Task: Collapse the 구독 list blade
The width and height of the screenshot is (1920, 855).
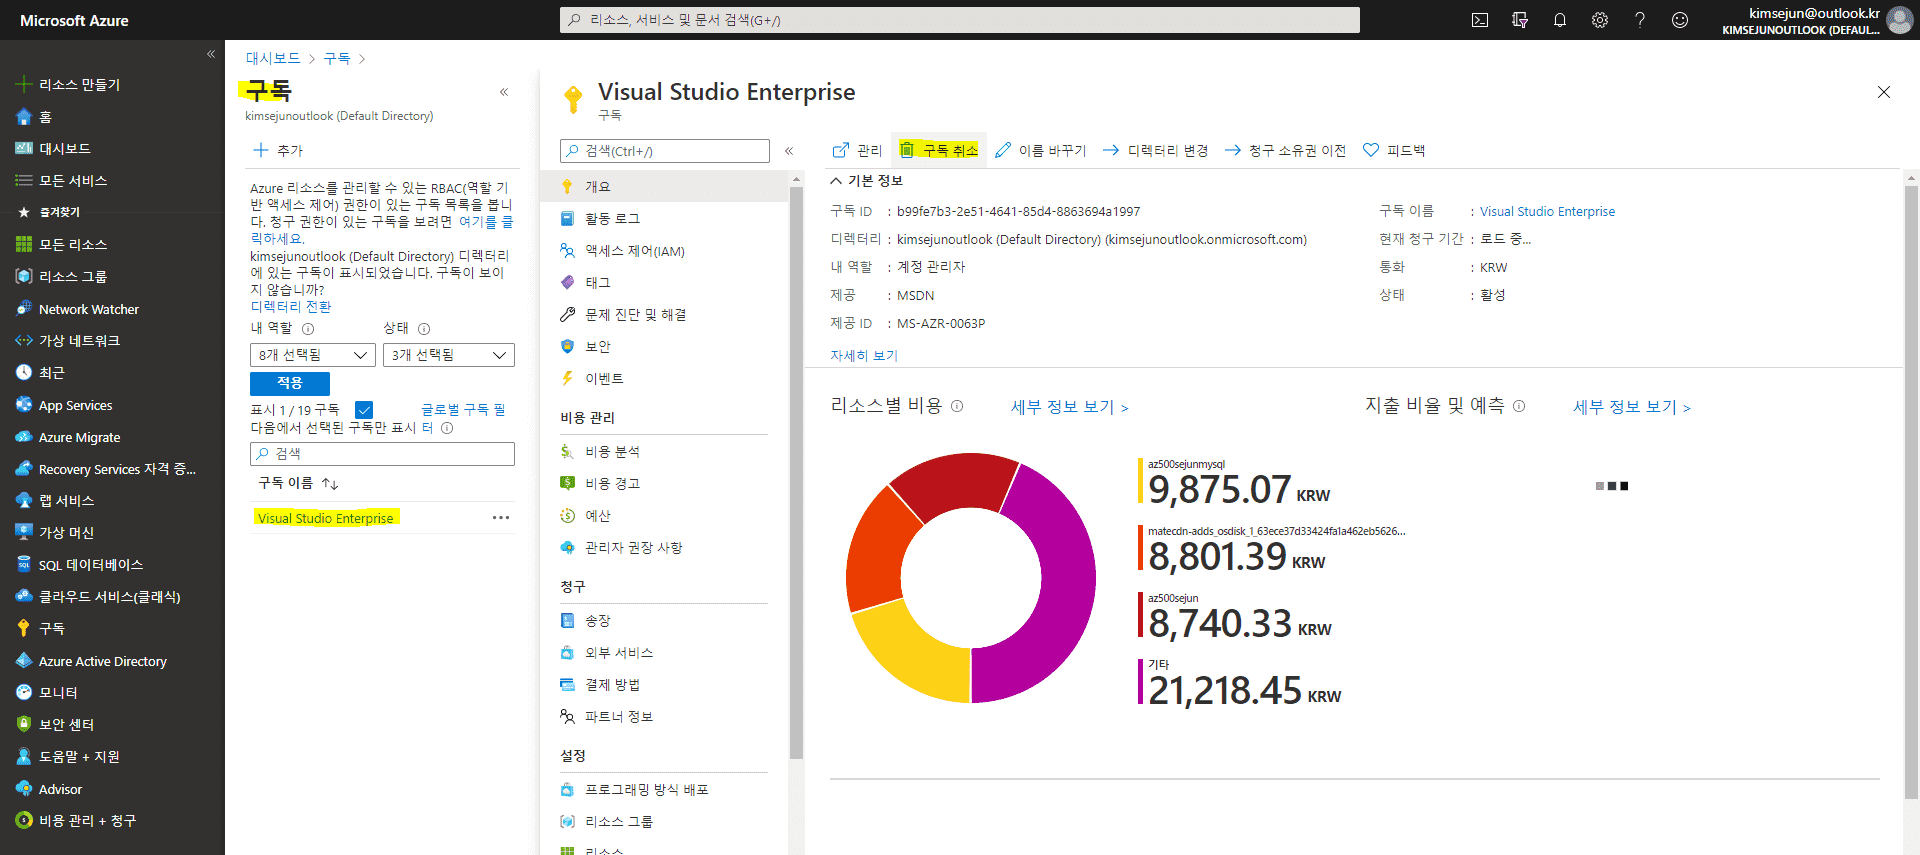Action: point(504,92)
